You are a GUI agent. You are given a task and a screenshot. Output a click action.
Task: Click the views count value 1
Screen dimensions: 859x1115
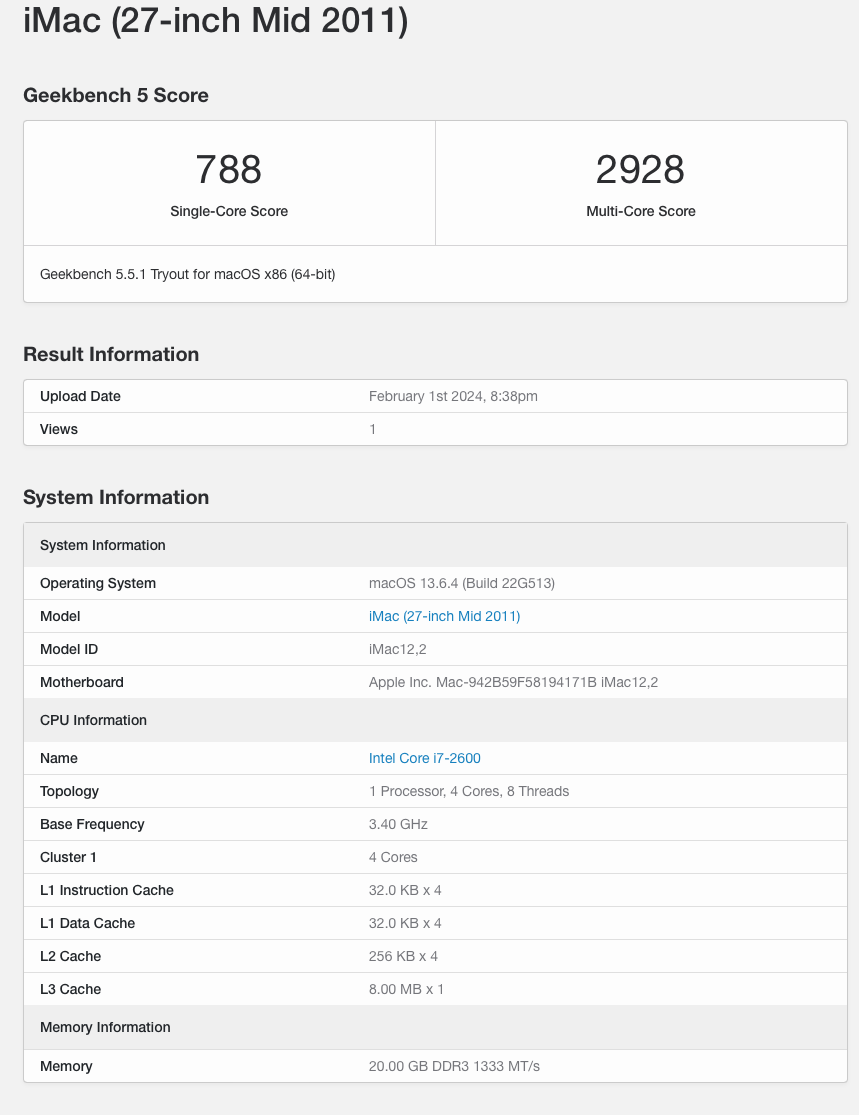(373, 430)
